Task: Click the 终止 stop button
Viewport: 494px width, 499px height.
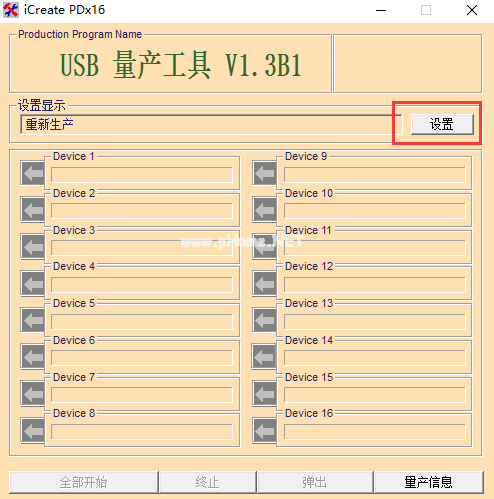Action: [x=207, y=482]
